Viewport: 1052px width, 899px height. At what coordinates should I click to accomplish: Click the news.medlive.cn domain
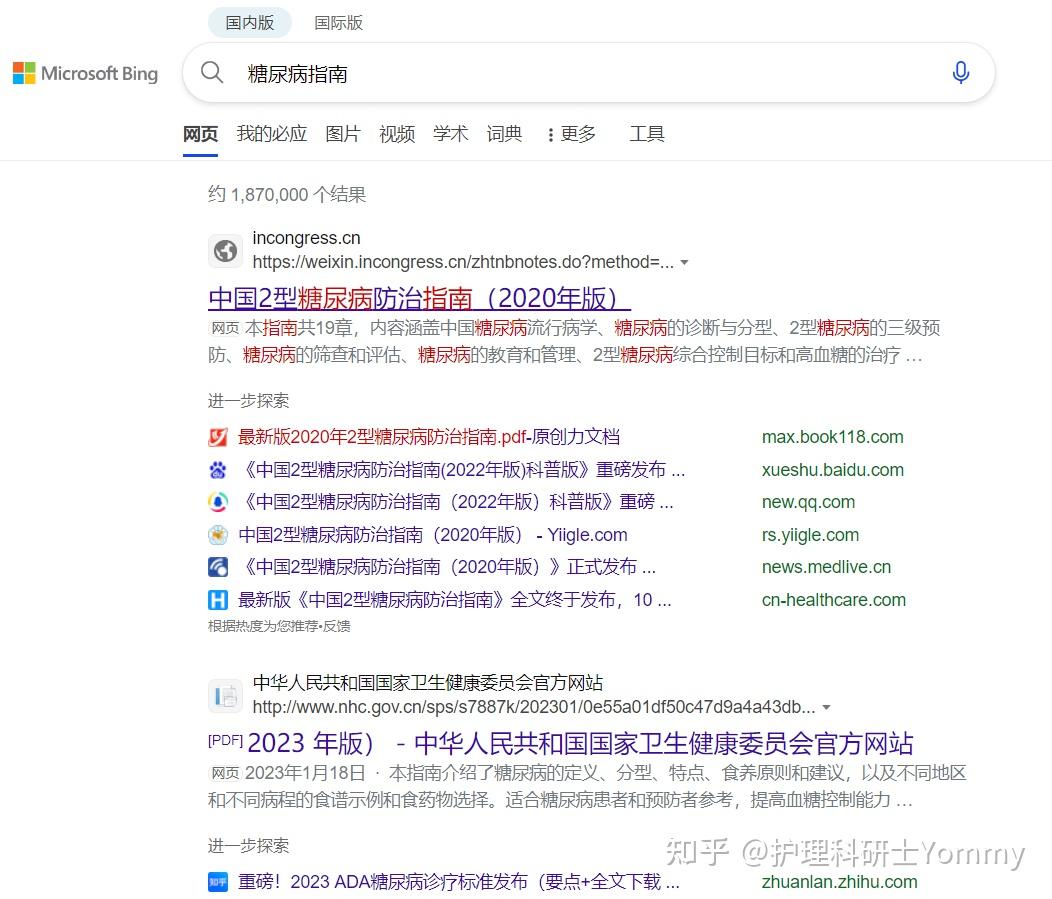[827, 567]
